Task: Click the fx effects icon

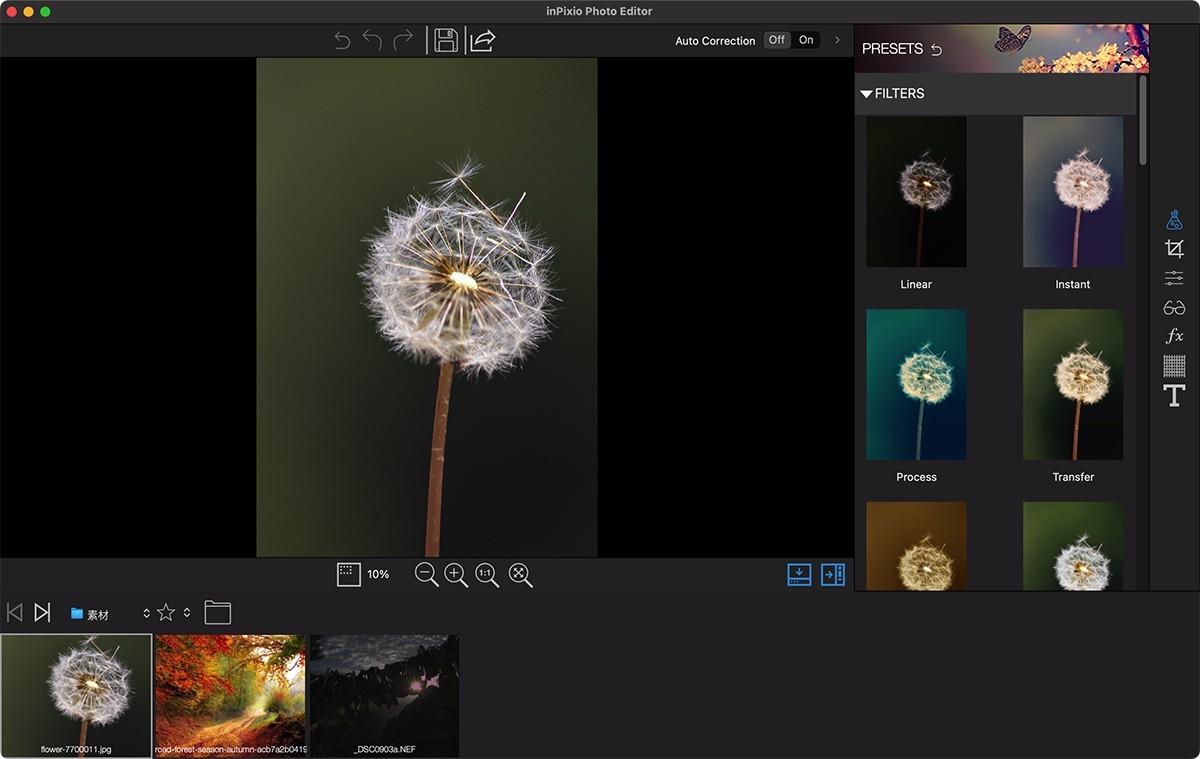Action: [x=1174, y=336]
